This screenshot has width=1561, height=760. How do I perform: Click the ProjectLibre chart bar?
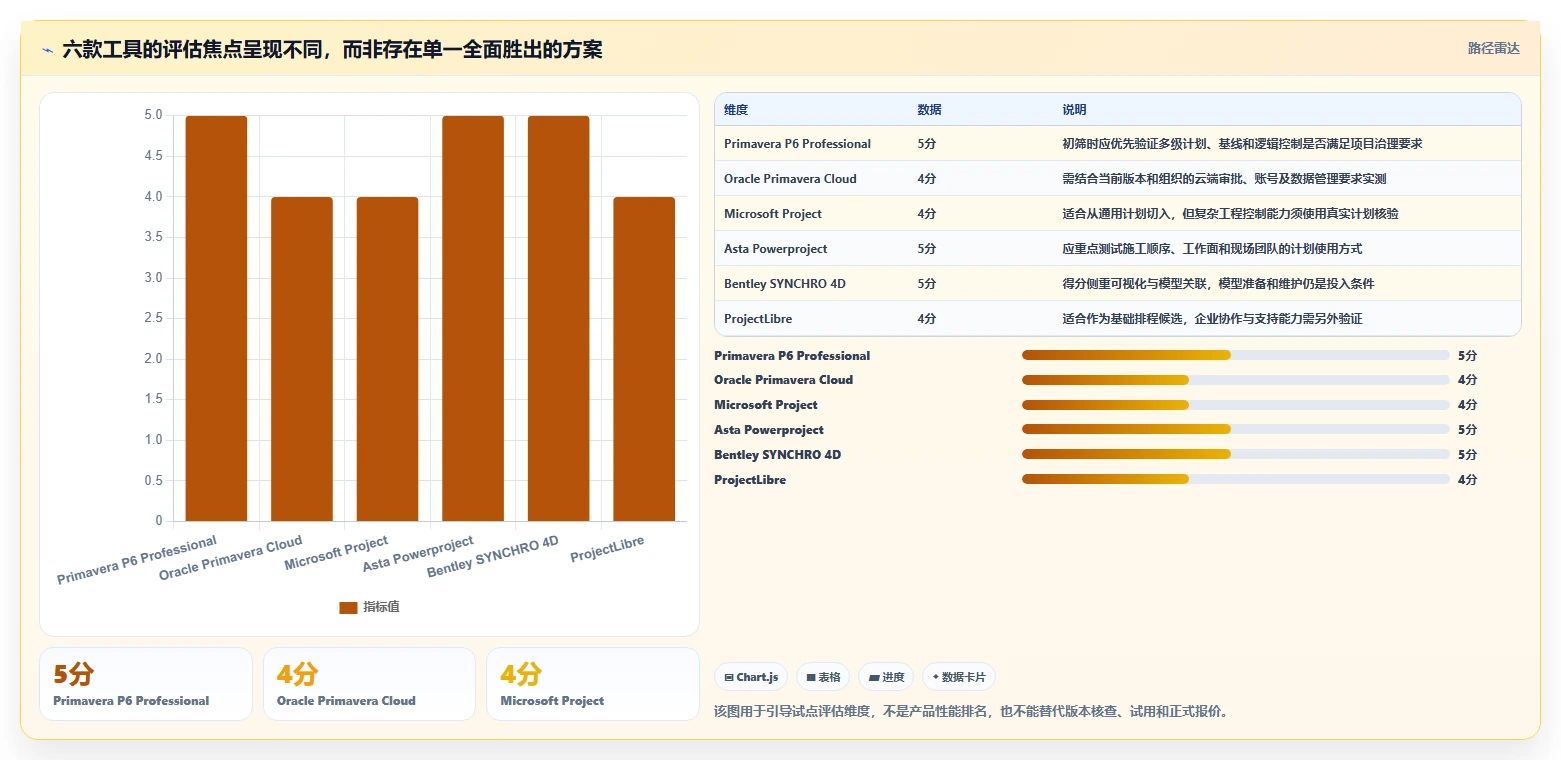(644, 359)
